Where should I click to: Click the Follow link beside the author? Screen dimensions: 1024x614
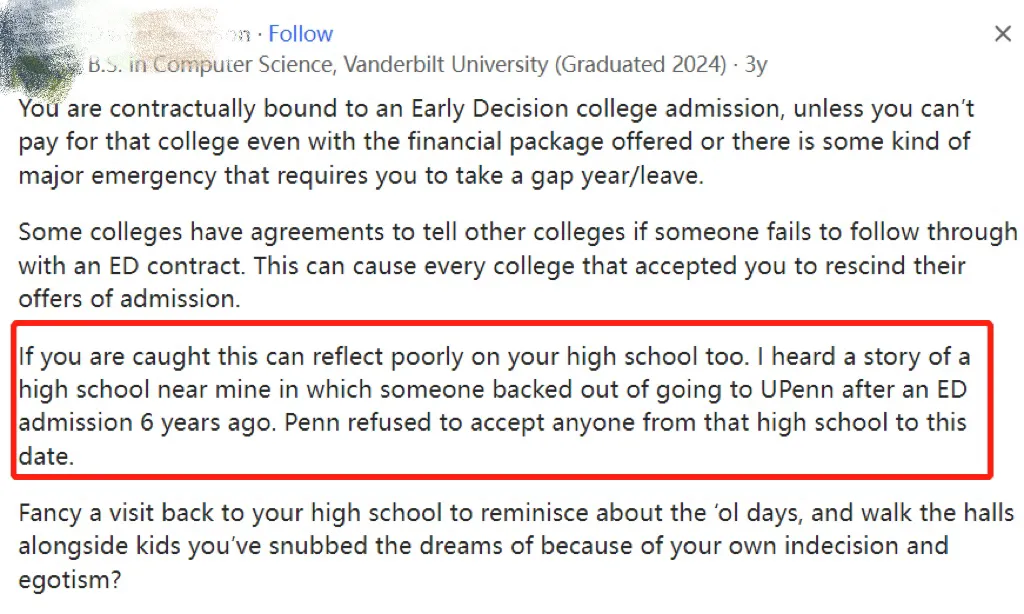tap(300, 34)
